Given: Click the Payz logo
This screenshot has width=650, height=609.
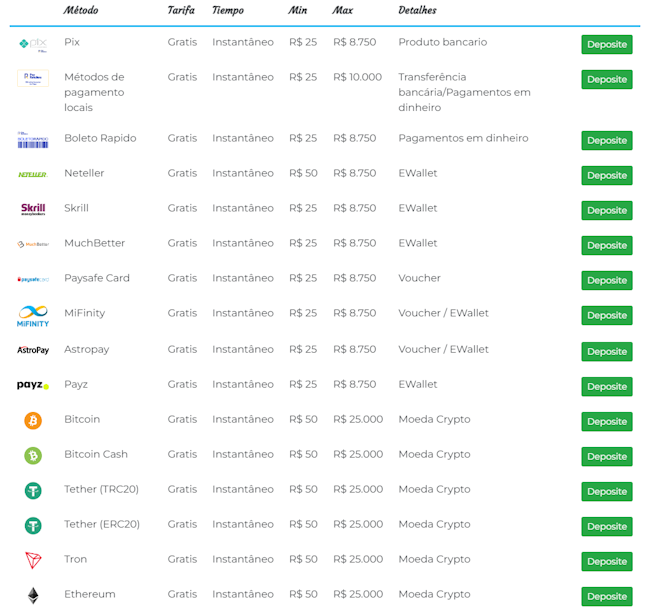Looking at the screenshot, I should point(33,385).
